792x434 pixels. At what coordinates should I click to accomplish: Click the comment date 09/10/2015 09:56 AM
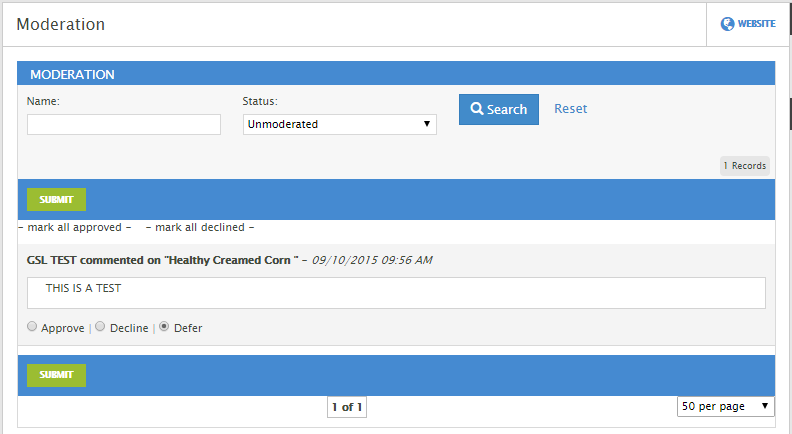pos(372,260)
